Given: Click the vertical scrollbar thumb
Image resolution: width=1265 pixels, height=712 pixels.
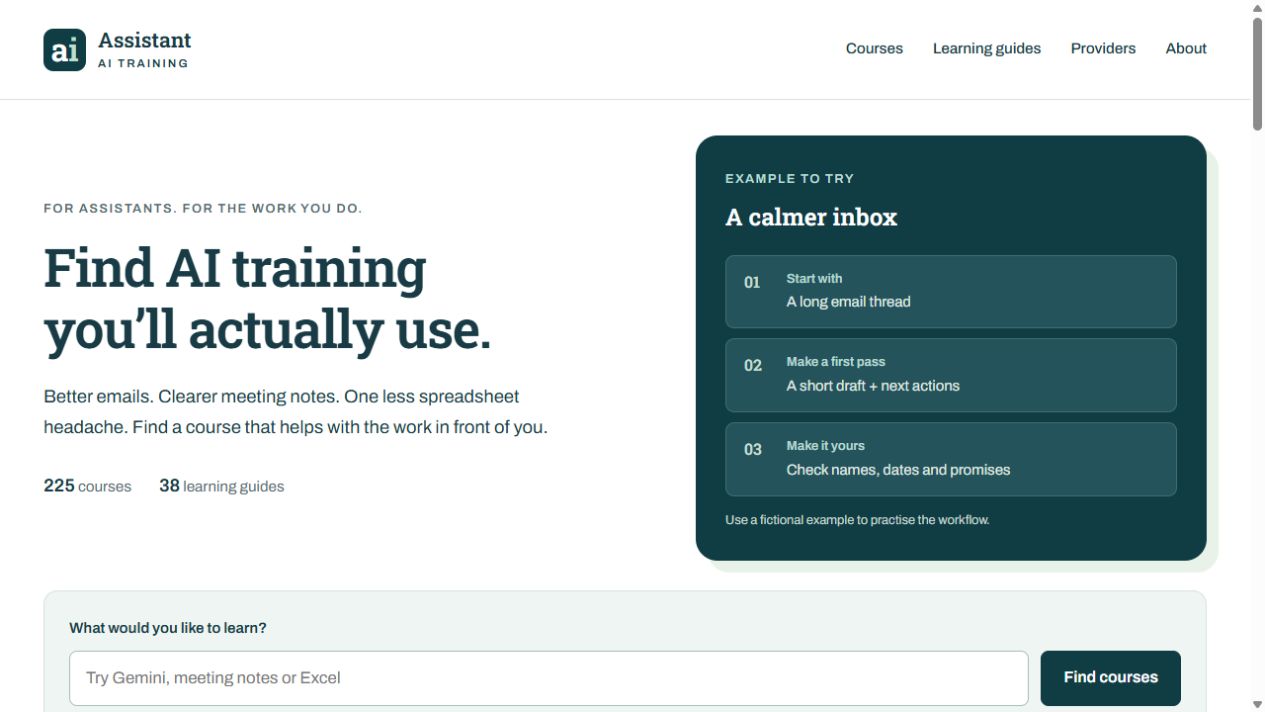Looking at the screenshot, I should [x=1257, y=73].
